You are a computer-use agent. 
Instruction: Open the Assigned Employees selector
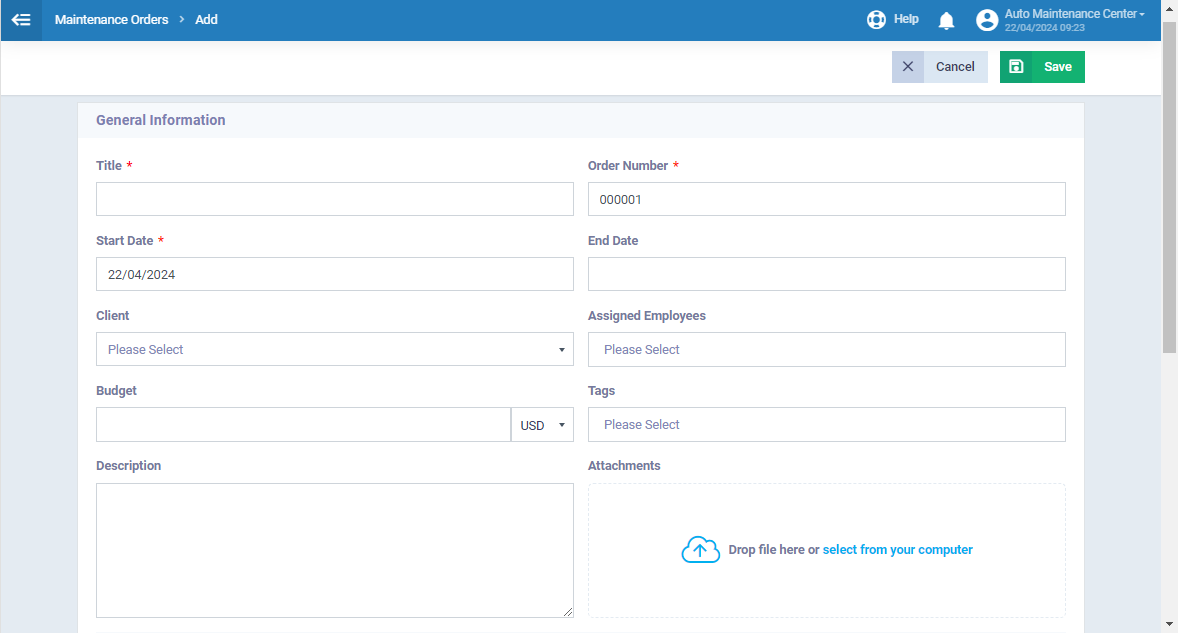(x=826, y=349)
